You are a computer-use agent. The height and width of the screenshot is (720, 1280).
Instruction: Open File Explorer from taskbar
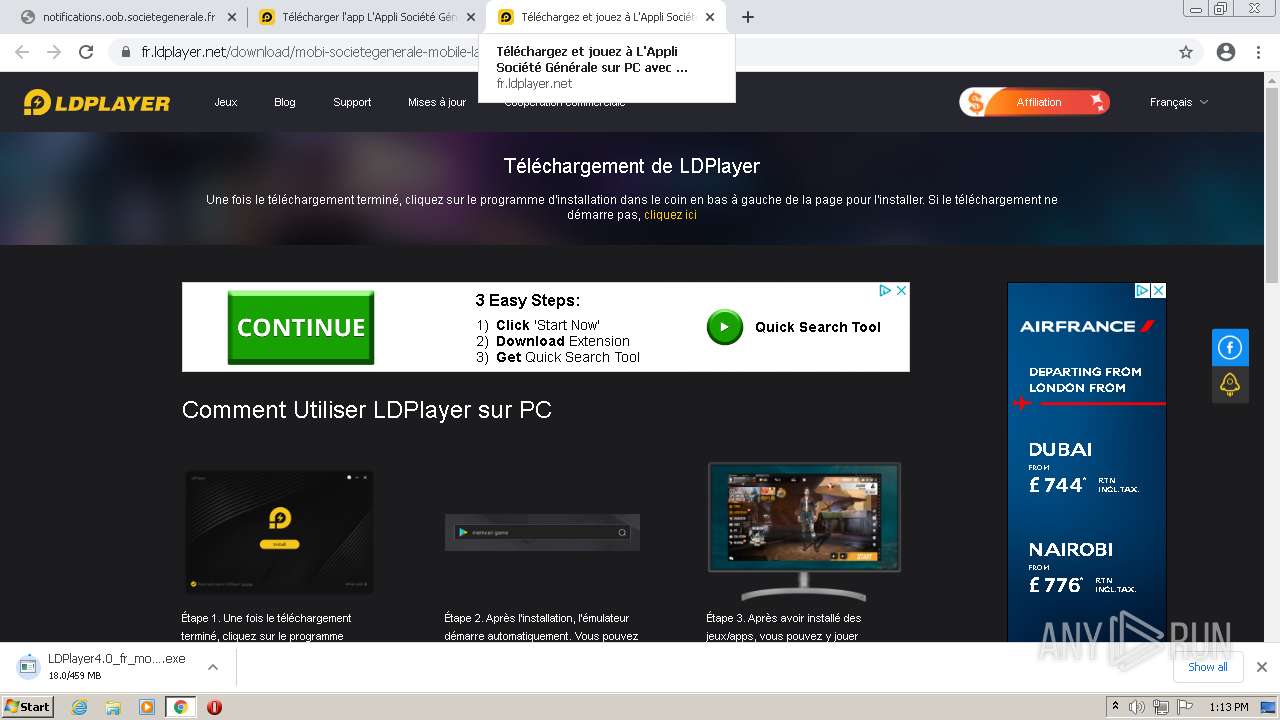(113, 707)
